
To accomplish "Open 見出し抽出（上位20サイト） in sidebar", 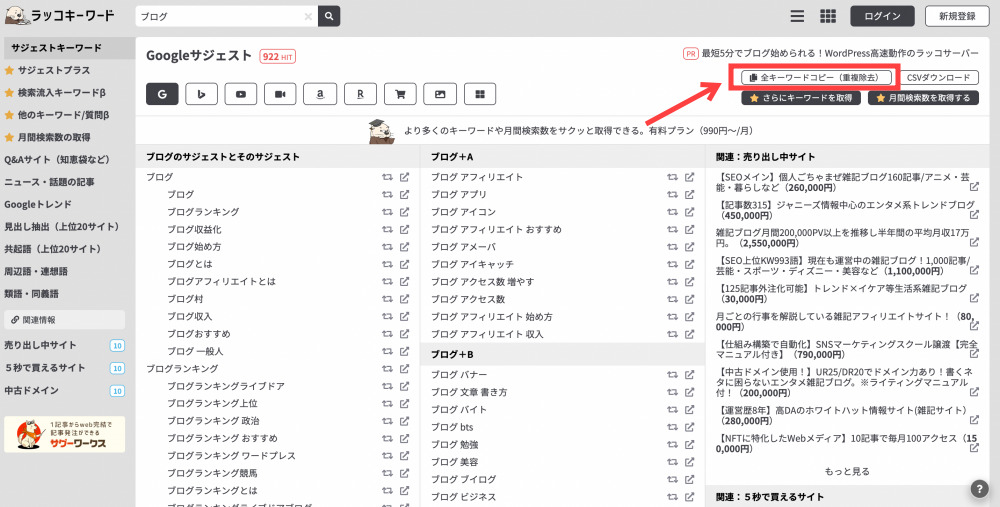I will (x=62, y=226).
